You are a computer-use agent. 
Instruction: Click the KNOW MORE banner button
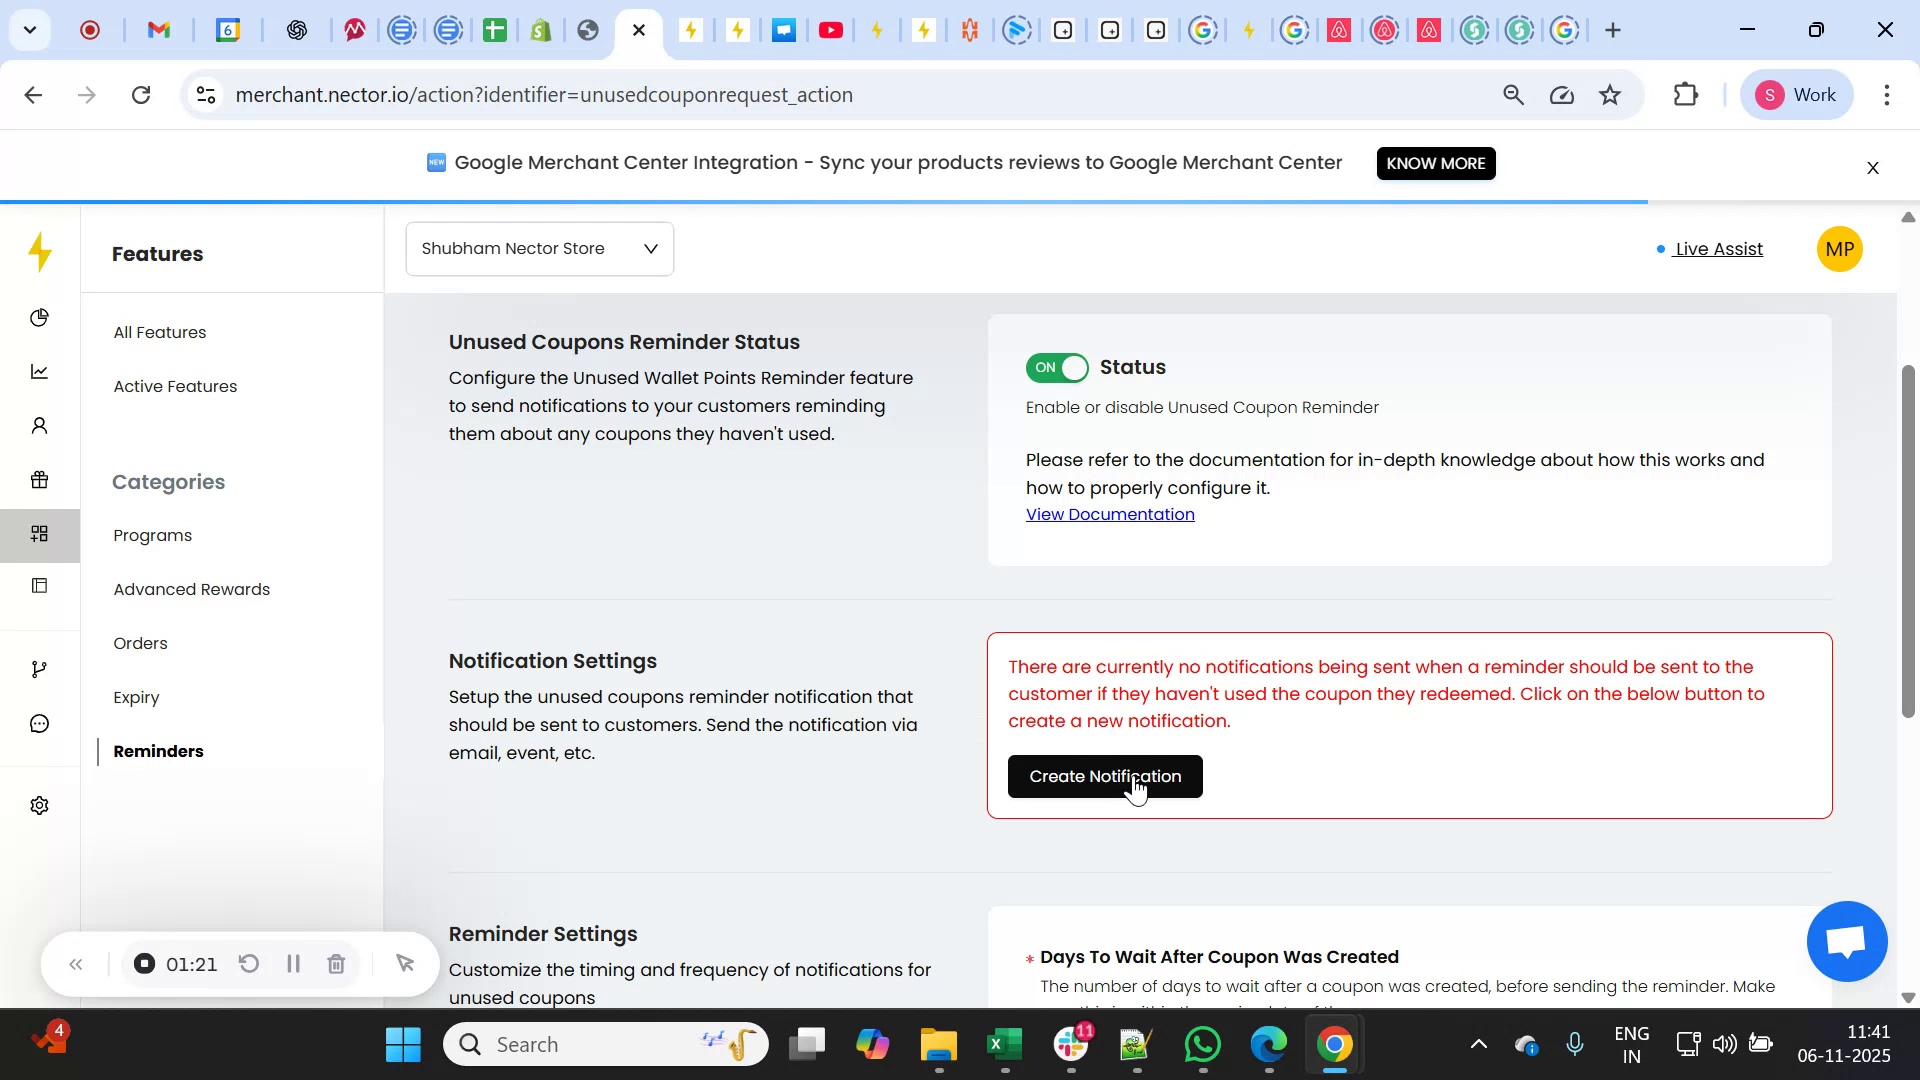click(1435, 163)
